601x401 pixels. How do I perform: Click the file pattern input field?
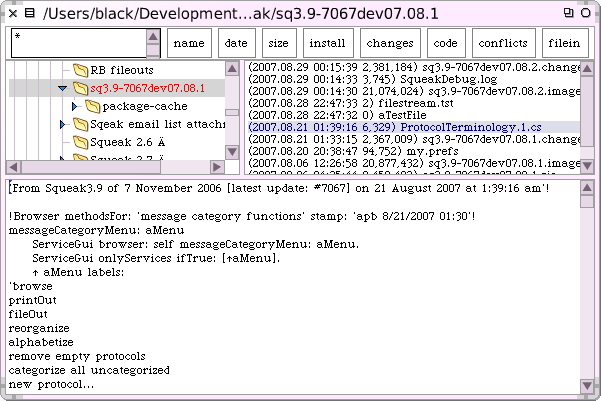[76, 44]
